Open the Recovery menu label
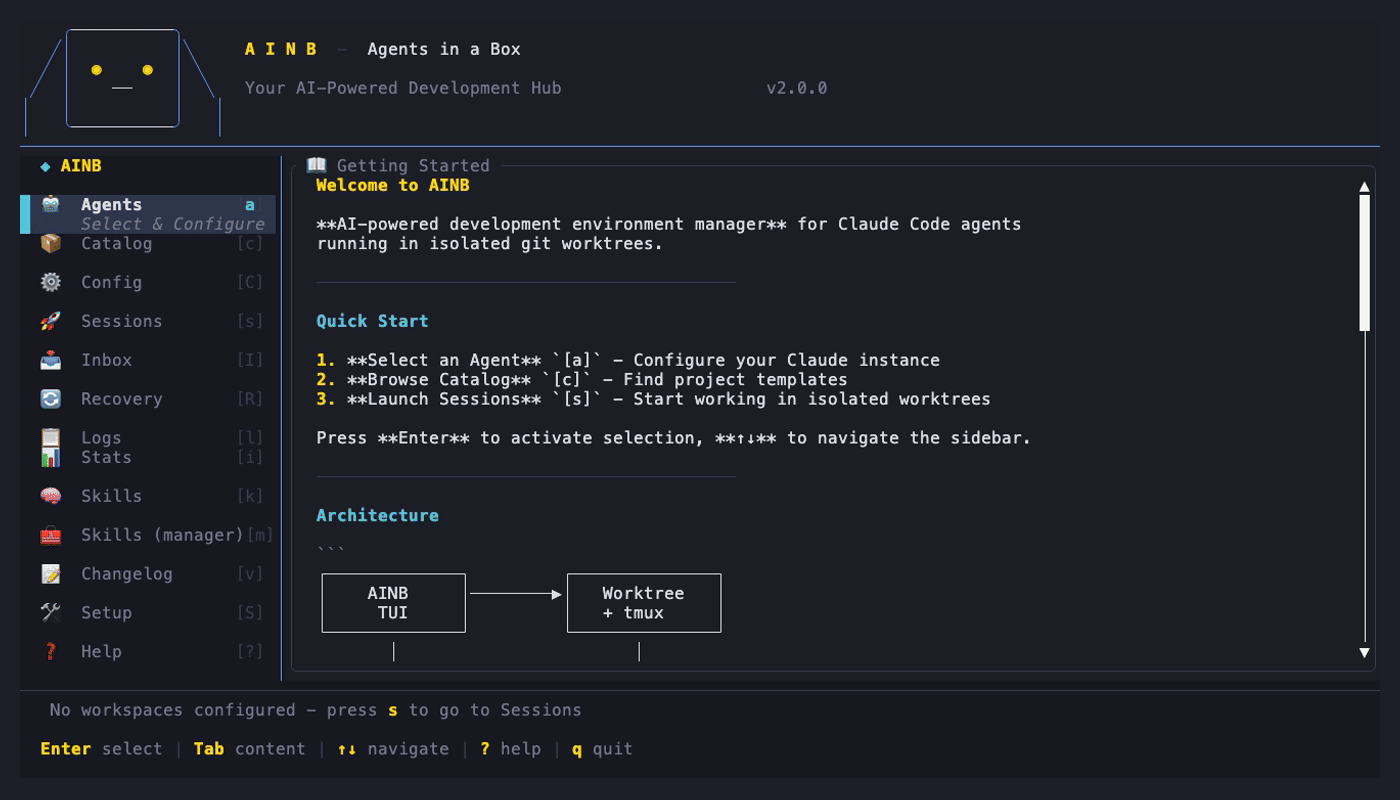 coord(122,399)
